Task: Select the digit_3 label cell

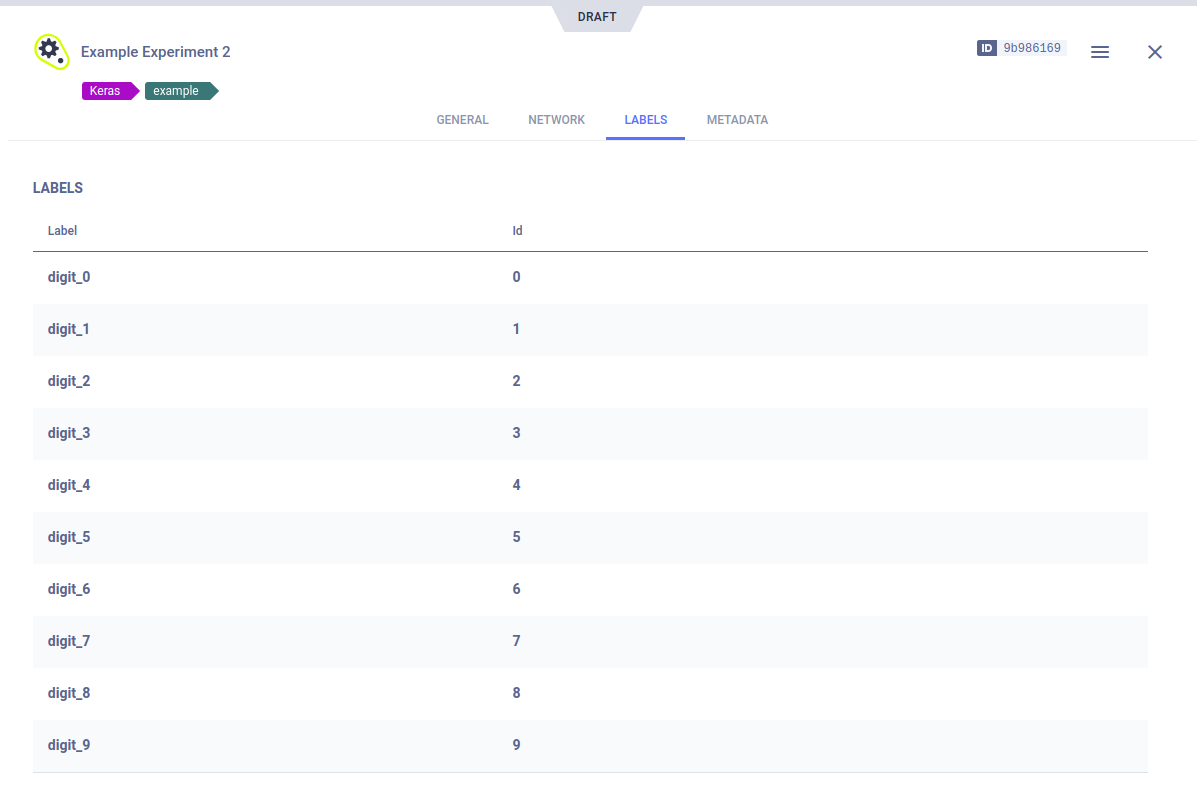Action: click(x=69, y=433)
